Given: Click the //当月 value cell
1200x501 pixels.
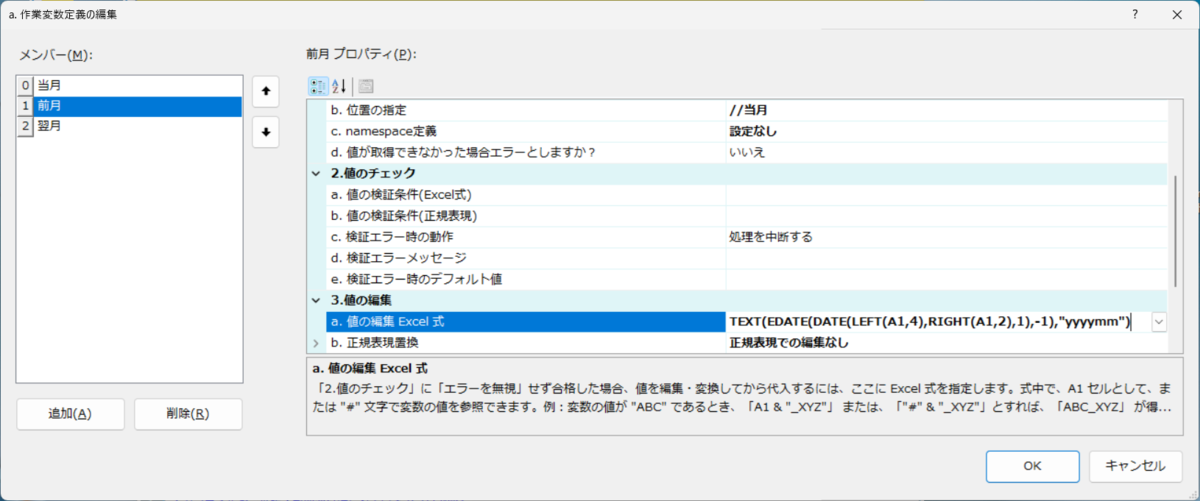Looking at the screenshot, I should (x=947, y=110).
